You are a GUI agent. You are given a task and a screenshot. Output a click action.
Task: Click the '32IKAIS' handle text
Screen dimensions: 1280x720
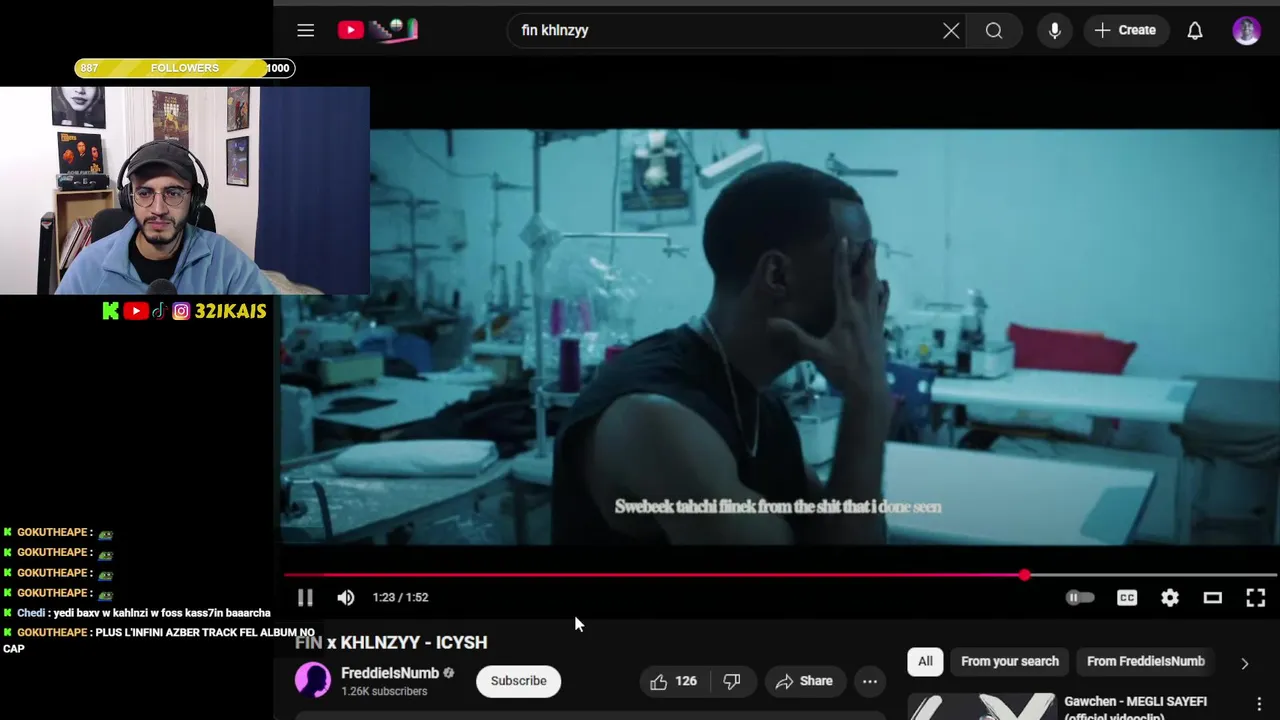(230, 311)
